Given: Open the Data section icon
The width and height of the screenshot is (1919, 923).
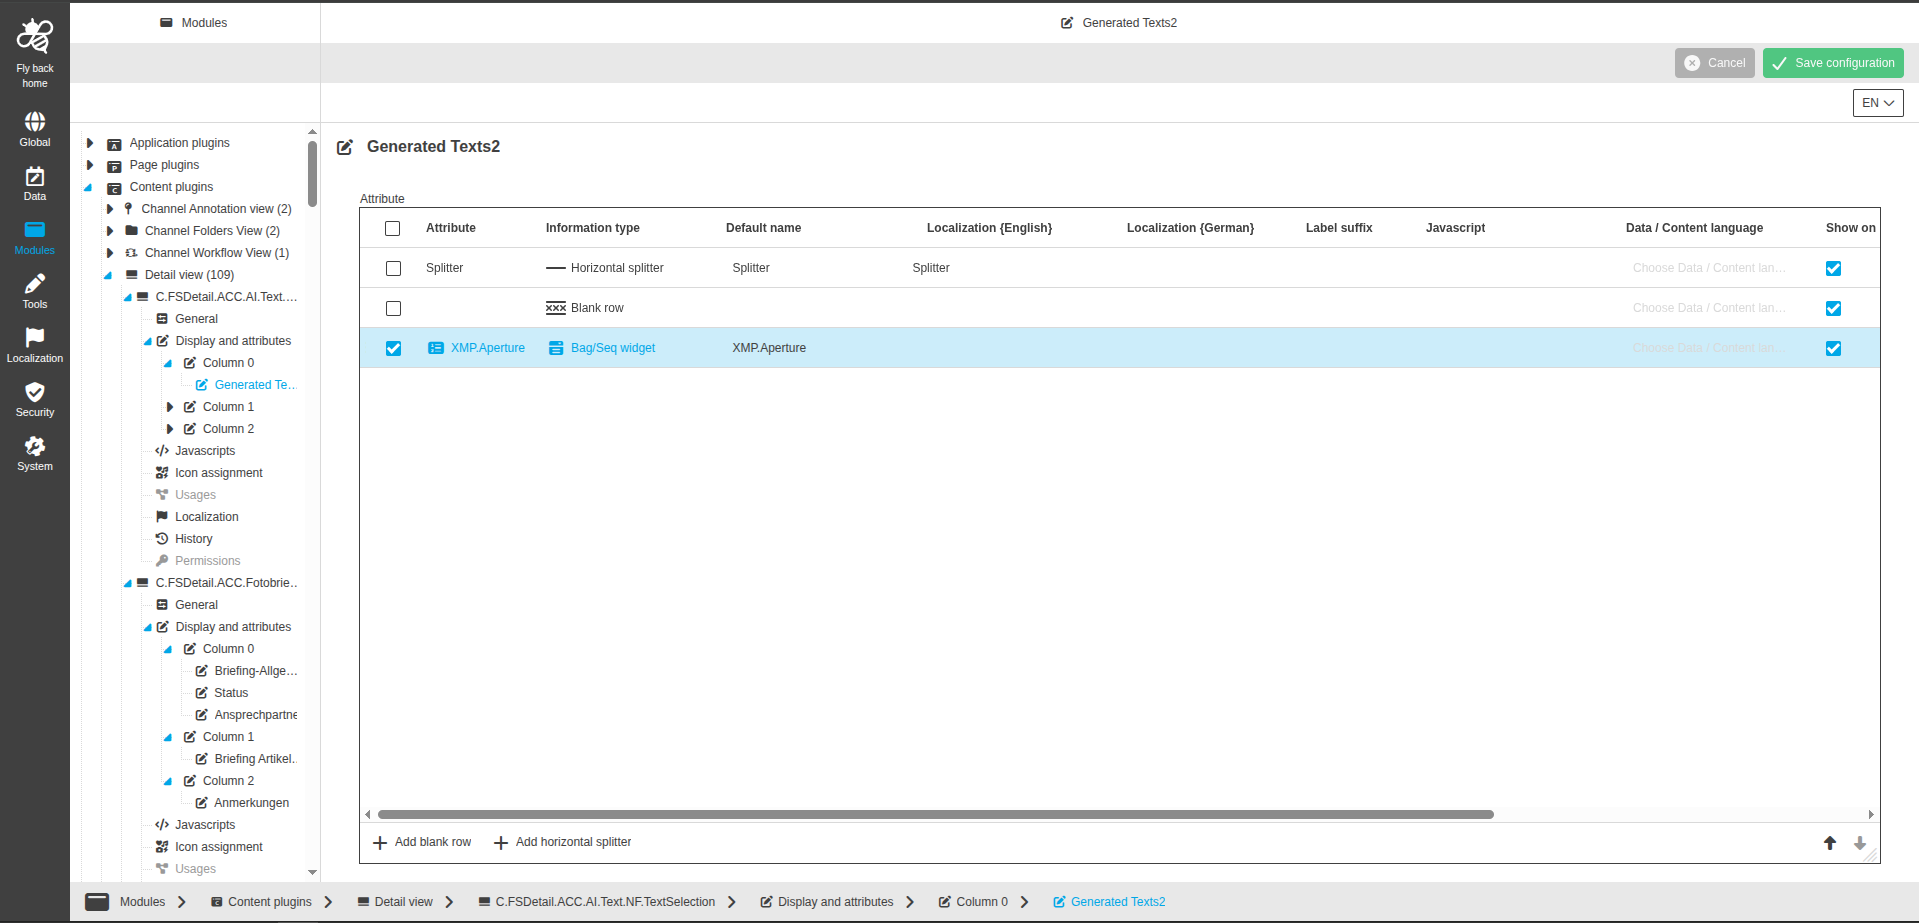Looking at the screenshot, I should (x=35, y=176).
